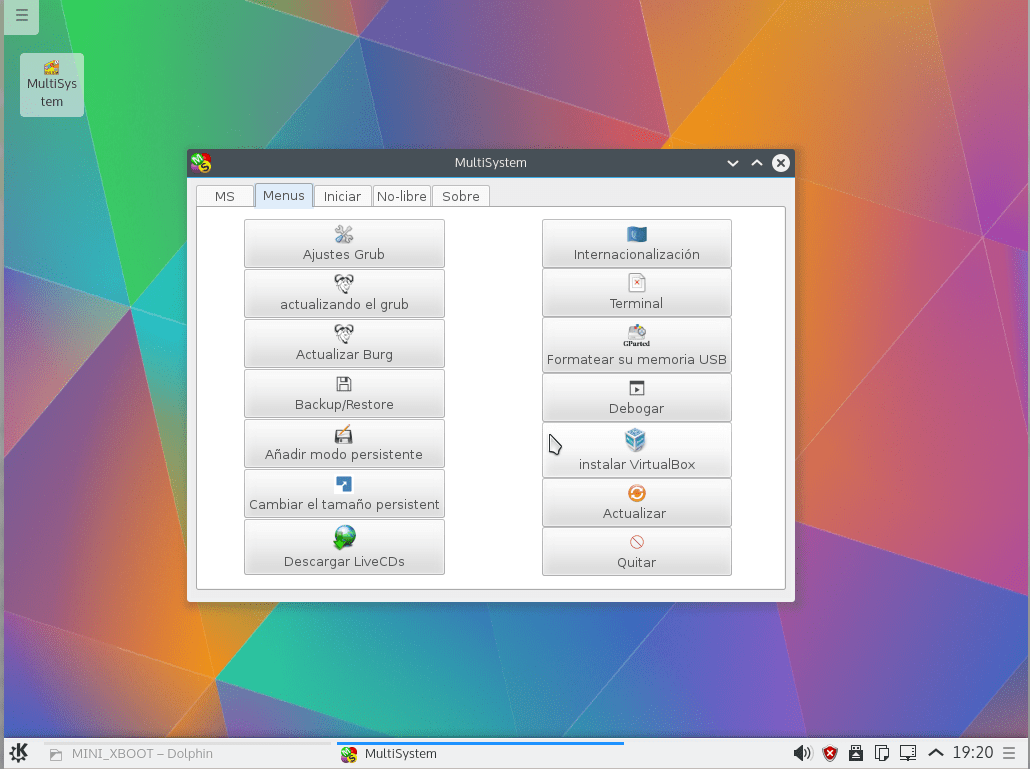Choose Añadir modo persistente
This screenshot has width=1030, height=769.
point(344,443)
